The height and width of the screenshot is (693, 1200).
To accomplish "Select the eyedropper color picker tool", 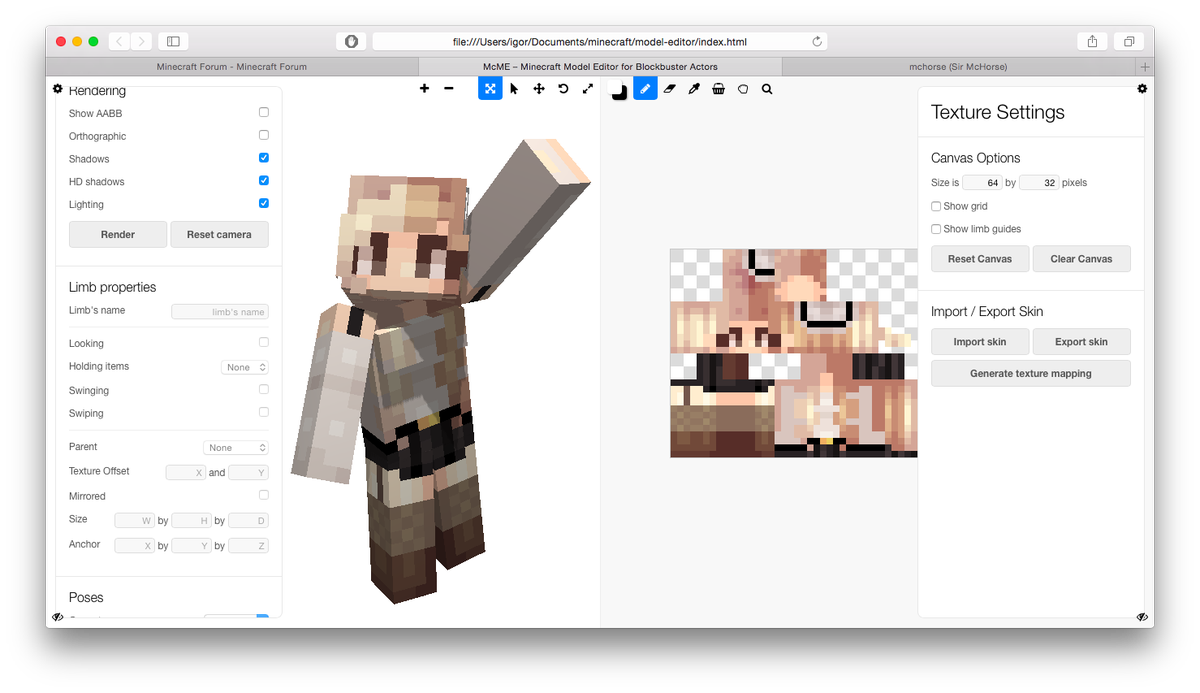I will coord(694,89).
